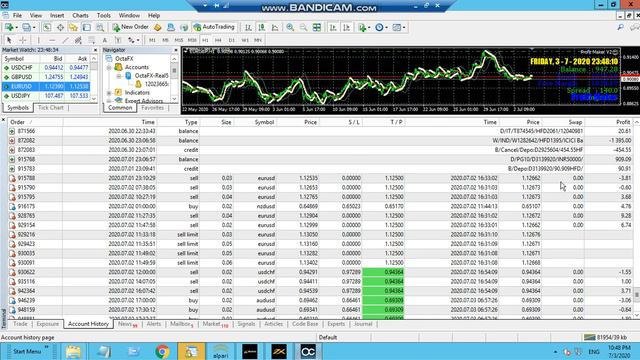The image size is (640, 360).
Task: Switch to H1 timeframe
Action: point(205,40)
